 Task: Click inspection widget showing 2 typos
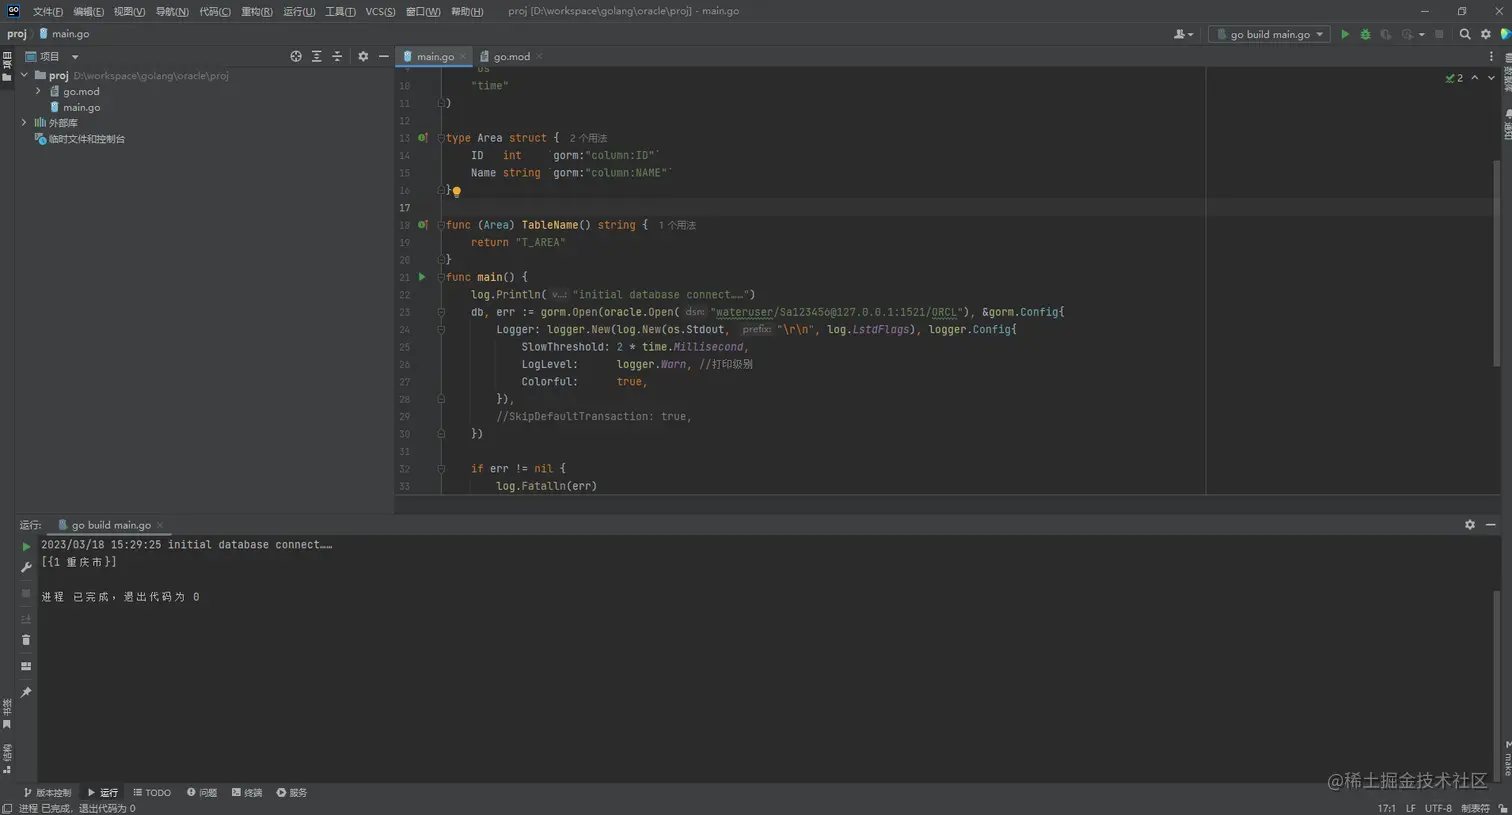point(1454,78)
